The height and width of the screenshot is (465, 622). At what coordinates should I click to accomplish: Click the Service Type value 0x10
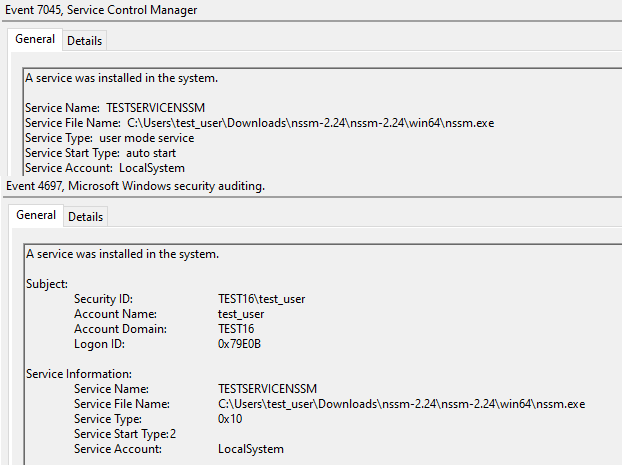tap(229, 419)
